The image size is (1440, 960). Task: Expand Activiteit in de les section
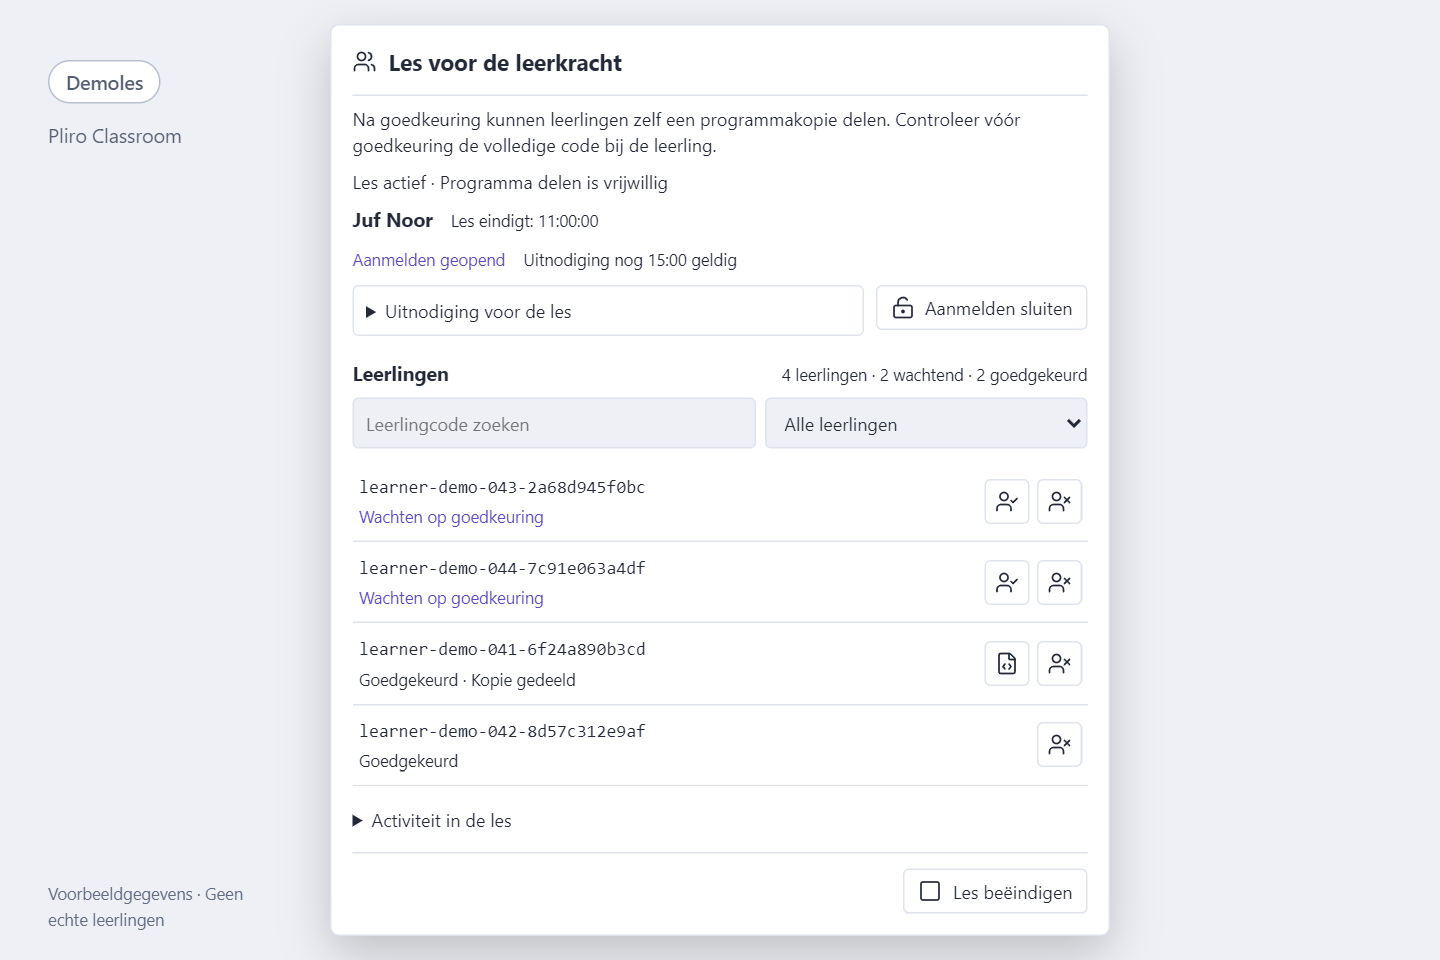(x=432, y=821)
